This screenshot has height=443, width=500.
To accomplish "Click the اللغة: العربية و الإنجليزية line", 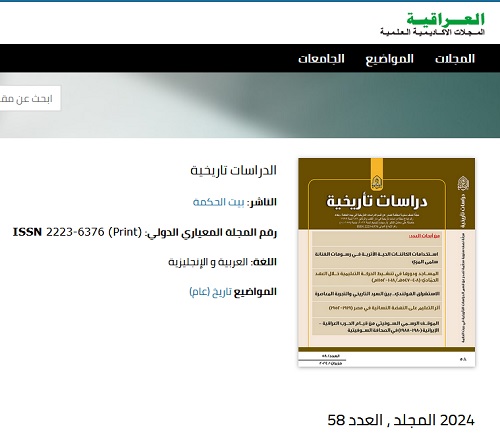I will point(222,262).
